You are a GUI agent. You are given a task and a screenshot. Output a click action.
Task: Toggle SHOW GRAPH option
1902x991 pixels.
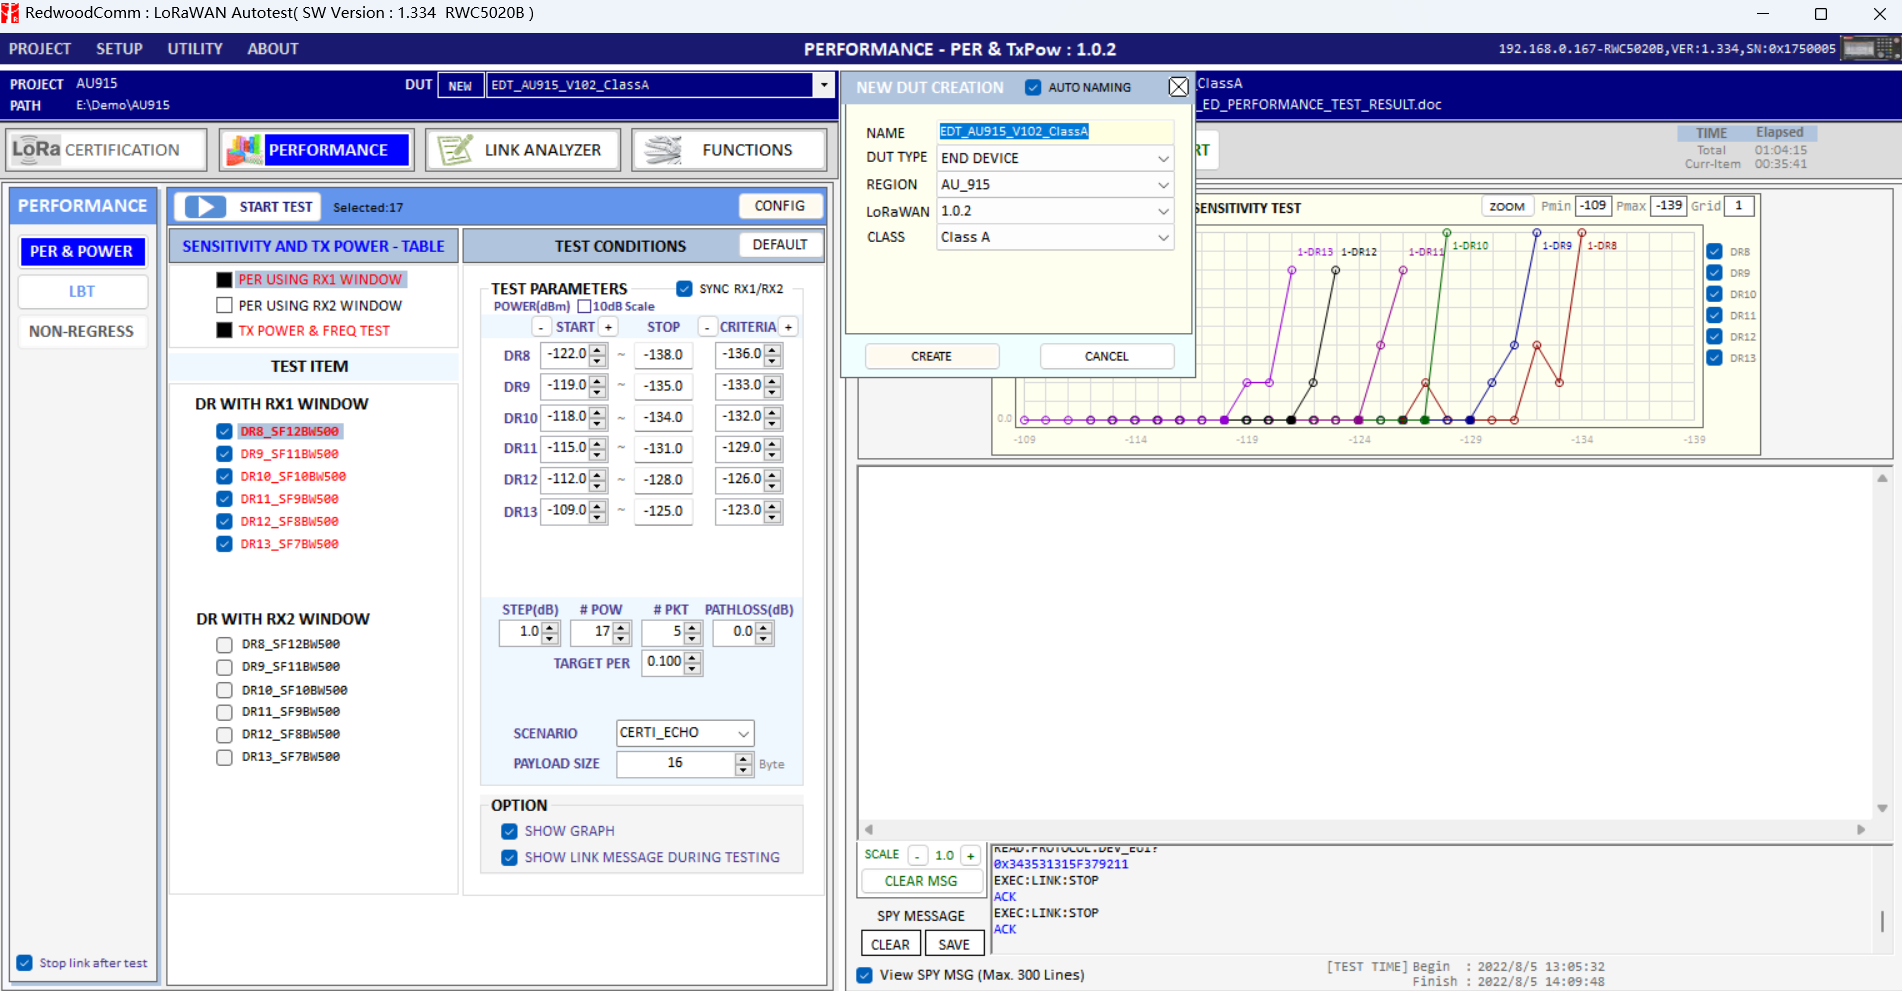(x=509, y=831)
